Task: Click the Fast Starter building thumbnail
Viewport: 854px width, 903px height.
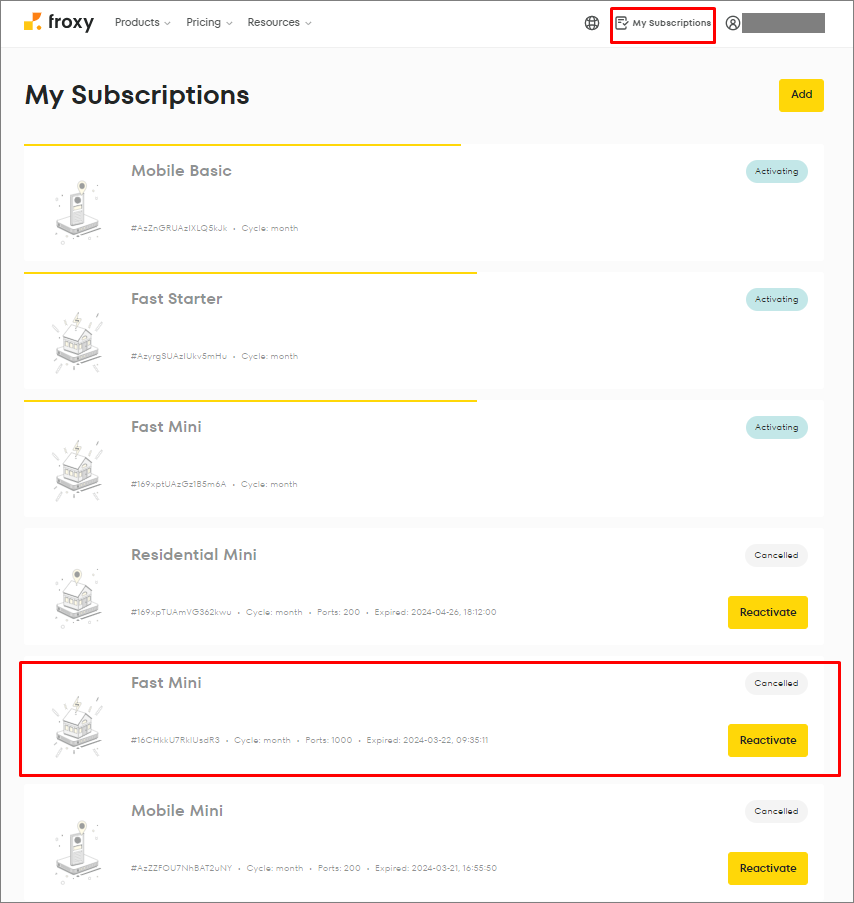Action: tap(77, 332)
